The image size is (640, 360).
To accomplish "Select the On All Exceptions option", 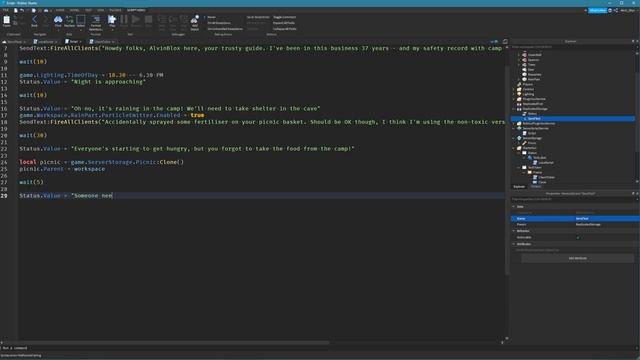I will click(219, 23).
